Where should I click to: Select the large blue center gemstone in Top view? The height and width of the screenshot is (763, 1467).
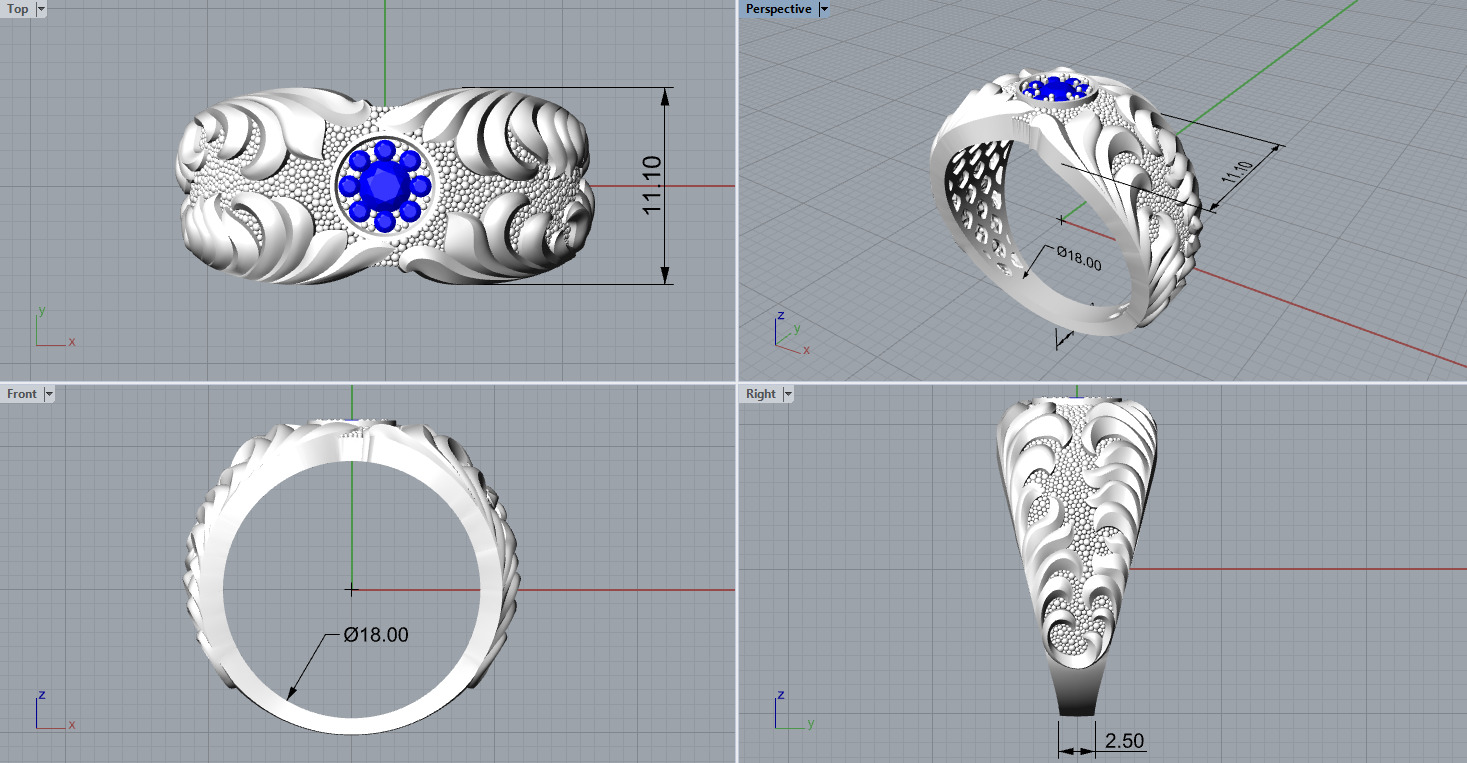tap(383, 186)
